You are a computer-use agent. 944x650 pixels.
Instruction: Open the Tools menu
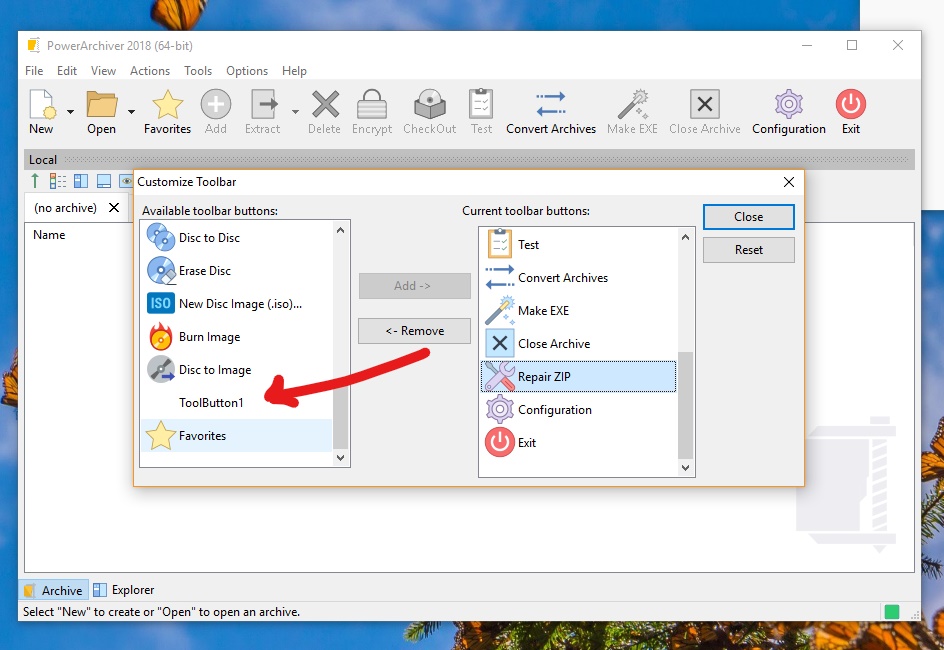(x=198, y=70)
